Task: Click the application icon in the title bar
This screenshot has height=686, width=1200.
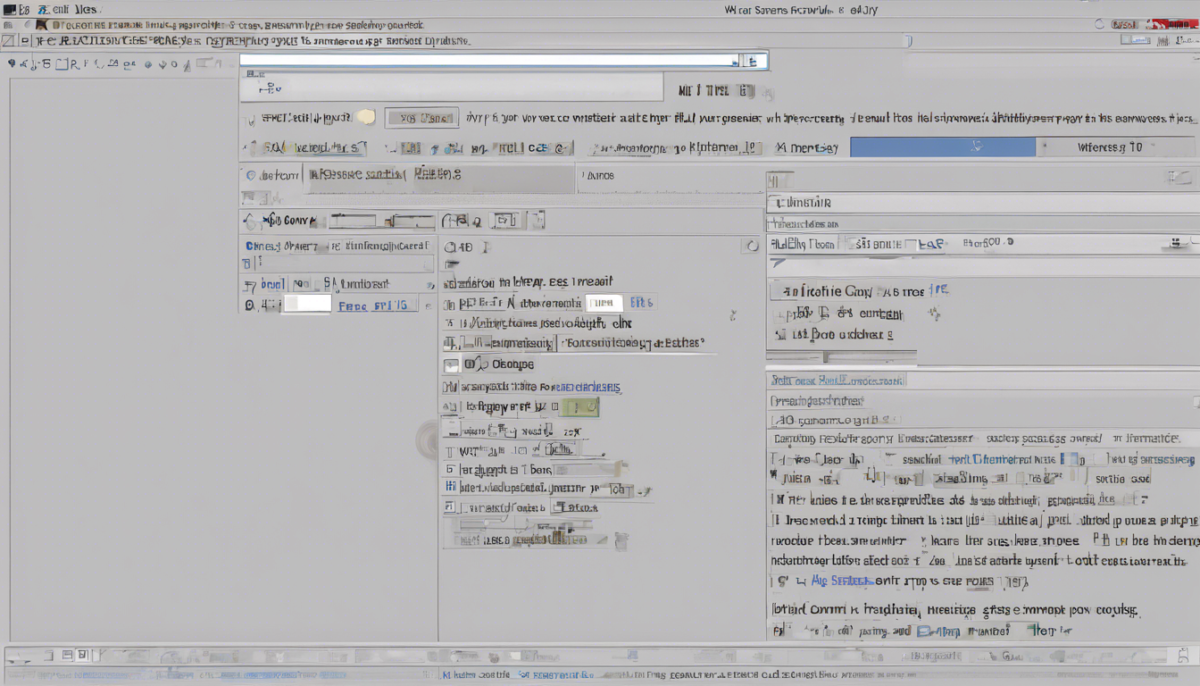Action: pyautogui.click(x=9, y=8)
